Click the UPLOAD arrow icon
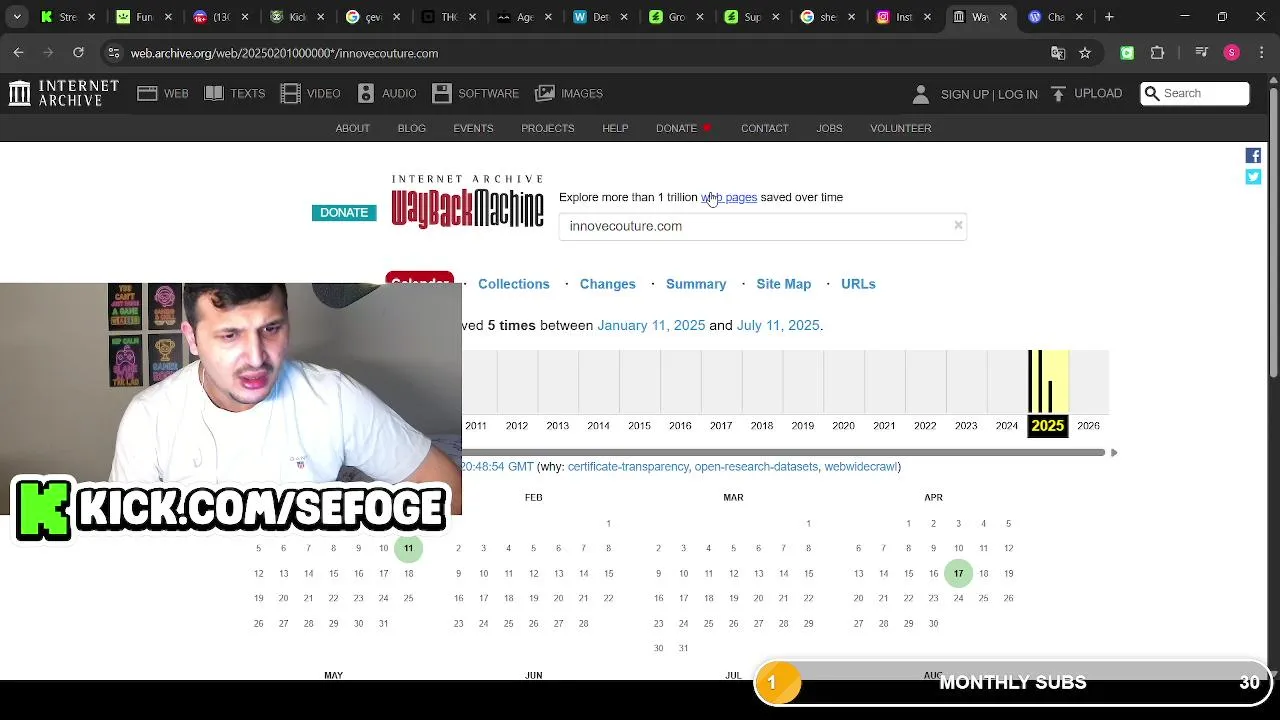The image size is (1280, 720). [1058, 93]
